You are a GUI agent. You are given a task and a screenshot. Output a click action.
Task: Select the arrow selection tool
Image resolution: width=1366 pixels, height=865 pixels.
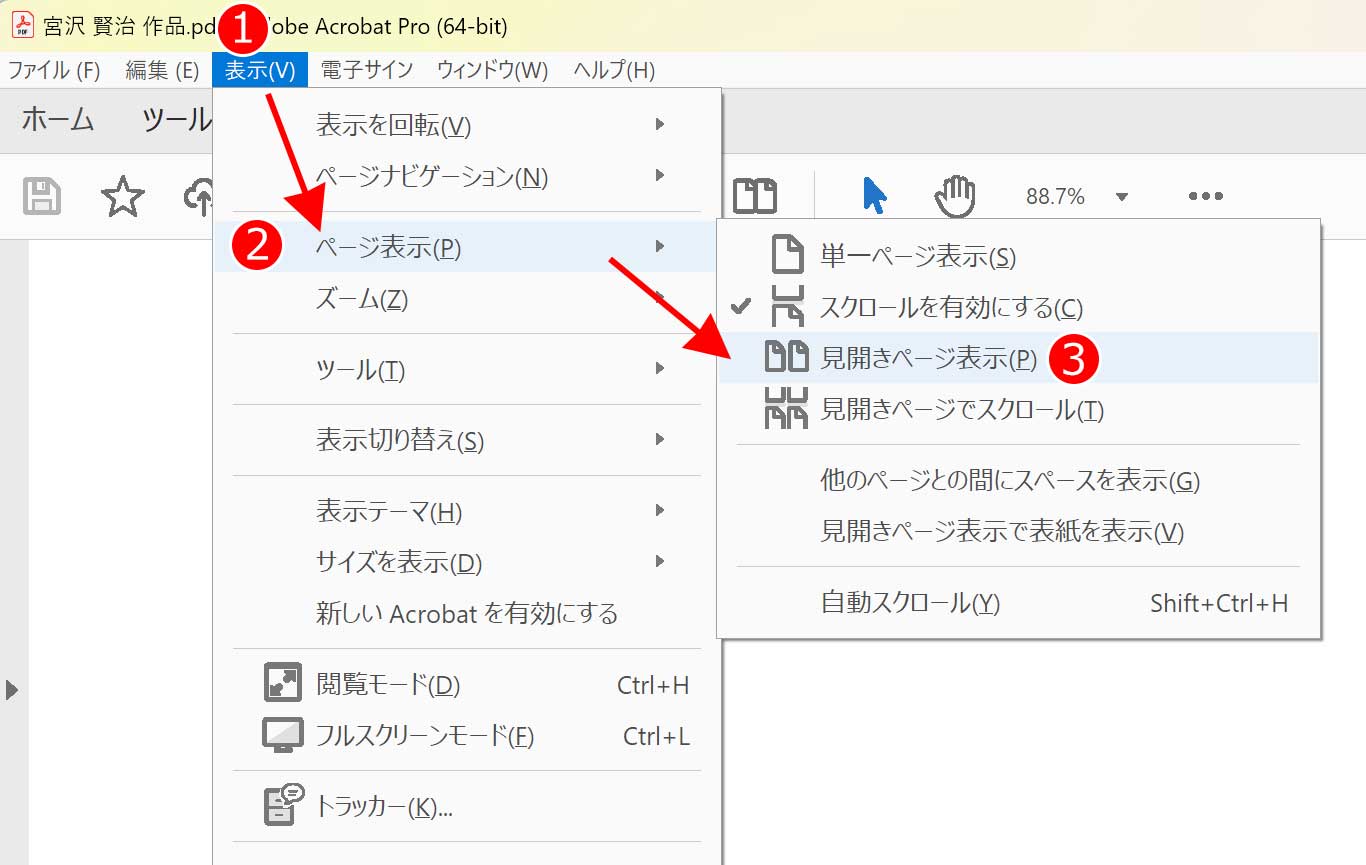pyautogui.click(x=874, y=195)
